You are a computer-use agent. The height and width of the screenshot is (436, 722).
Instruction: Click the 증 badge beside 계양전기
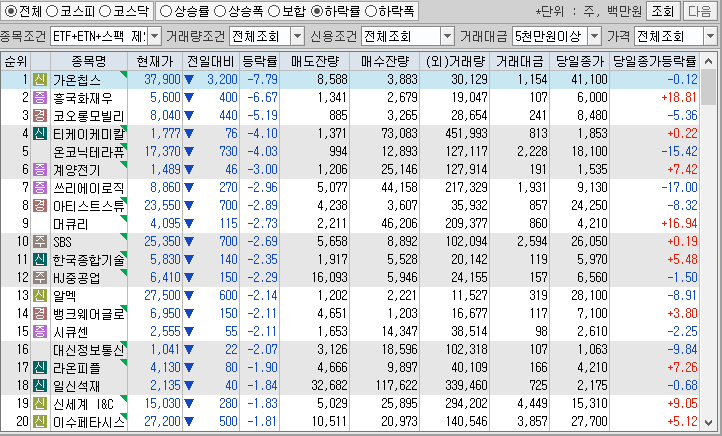pos(40,169)
